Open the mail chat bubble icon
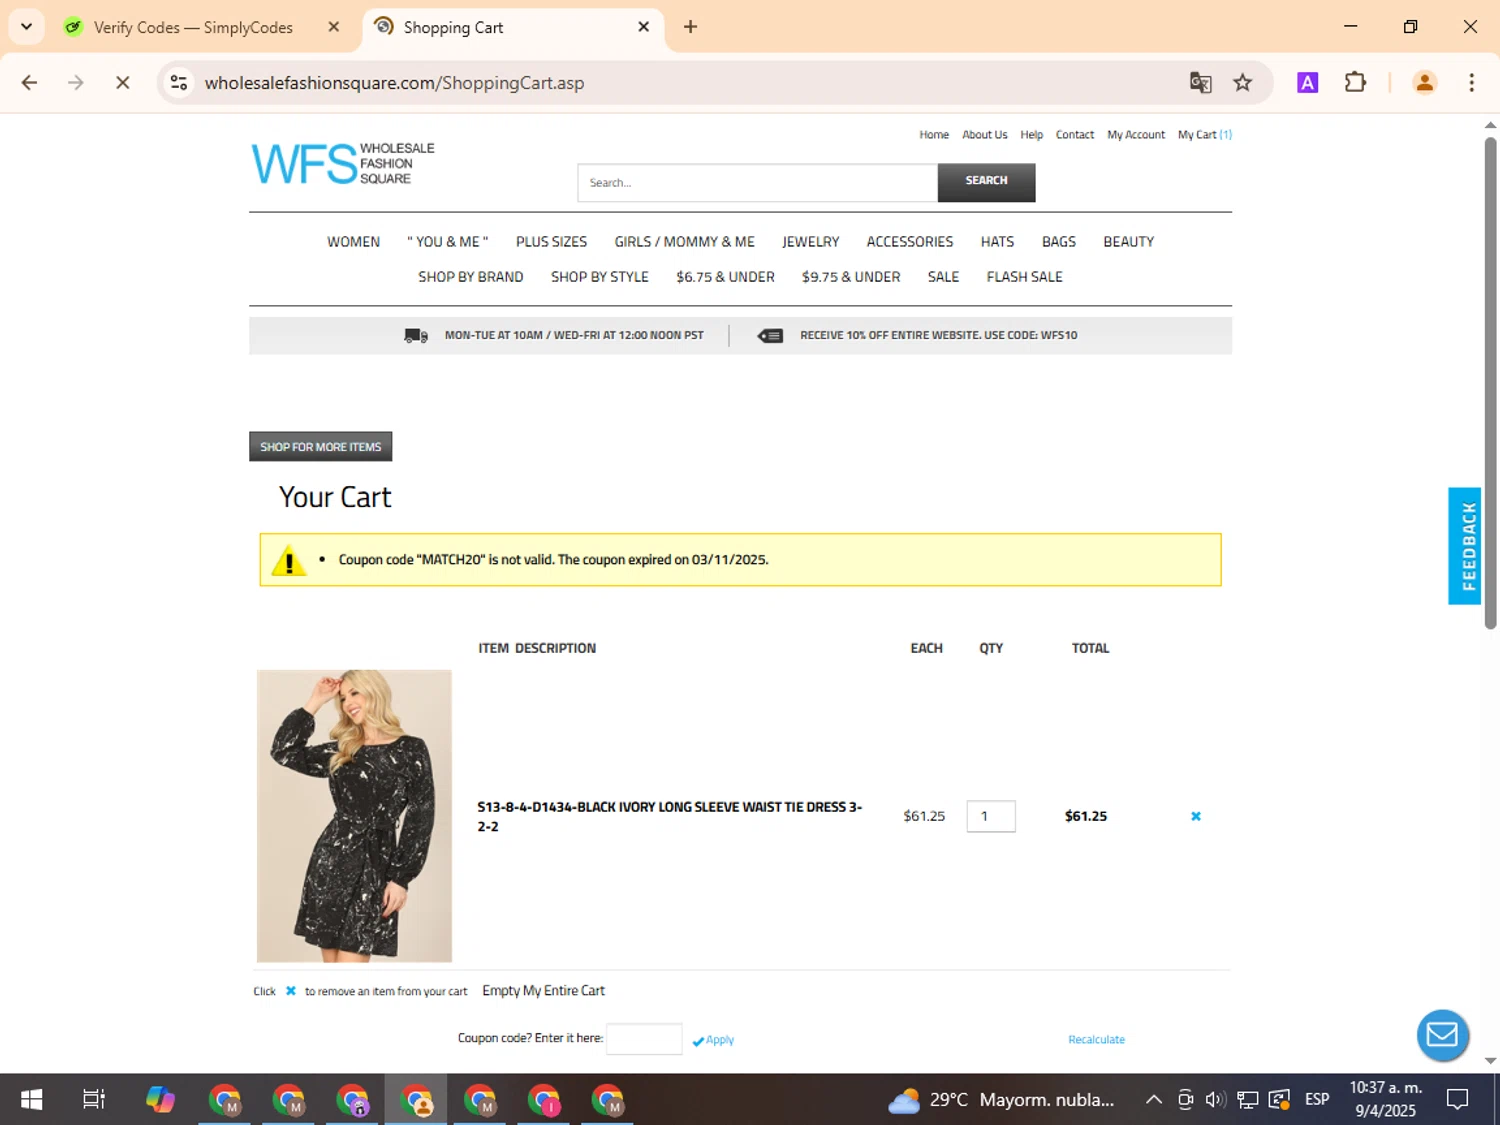Screen dimensions: 1500x1125 [x=1442, y=1035]
